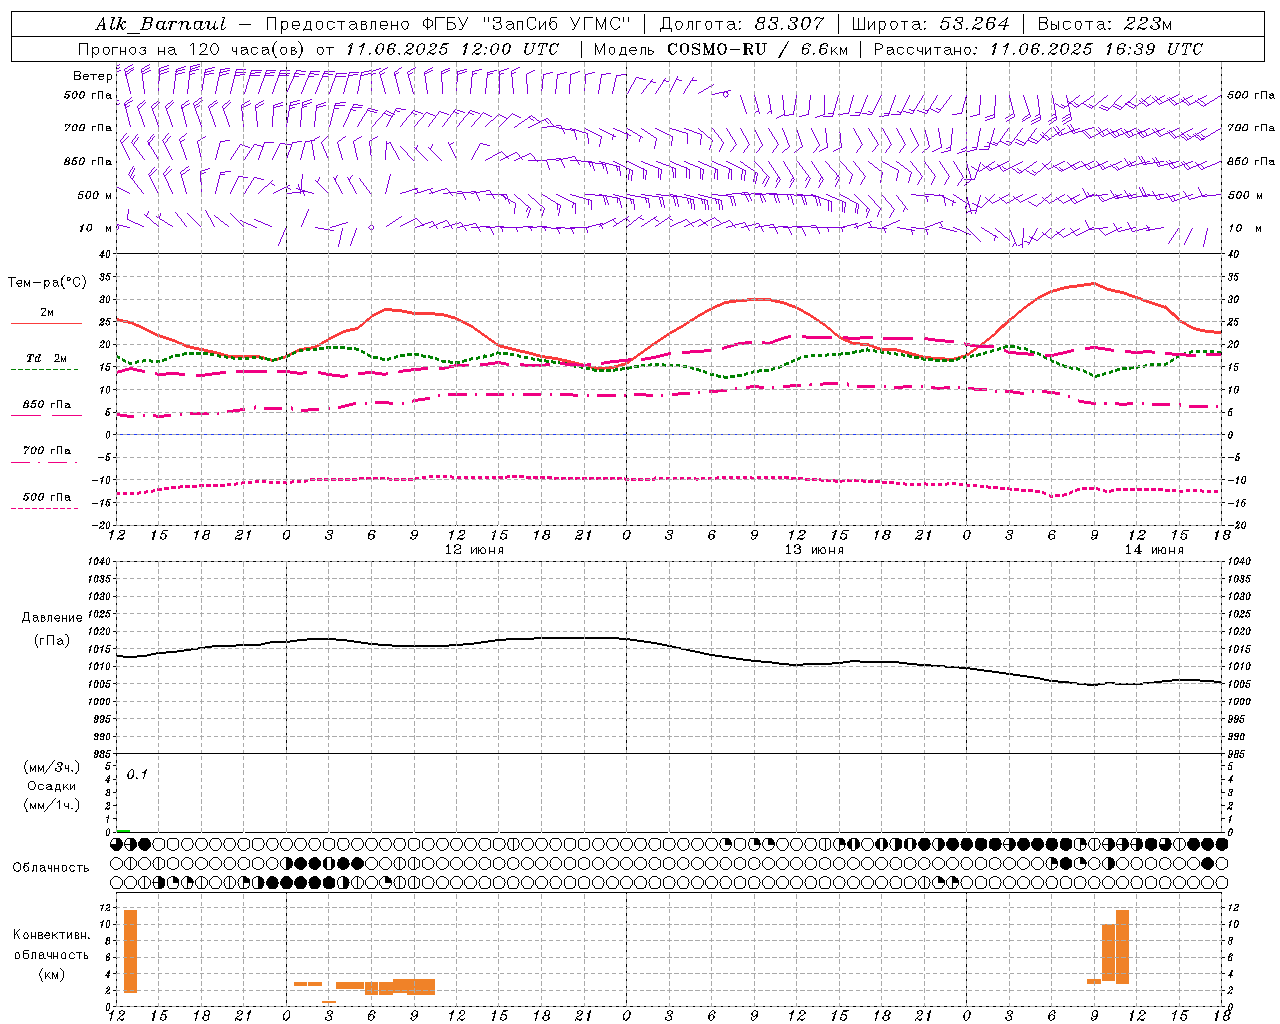Image resolution: width=1280 pixels, height=1024 pixels.
Task: Select '500 гПа' entry in temperature legend
Action: tap(46, 497)
